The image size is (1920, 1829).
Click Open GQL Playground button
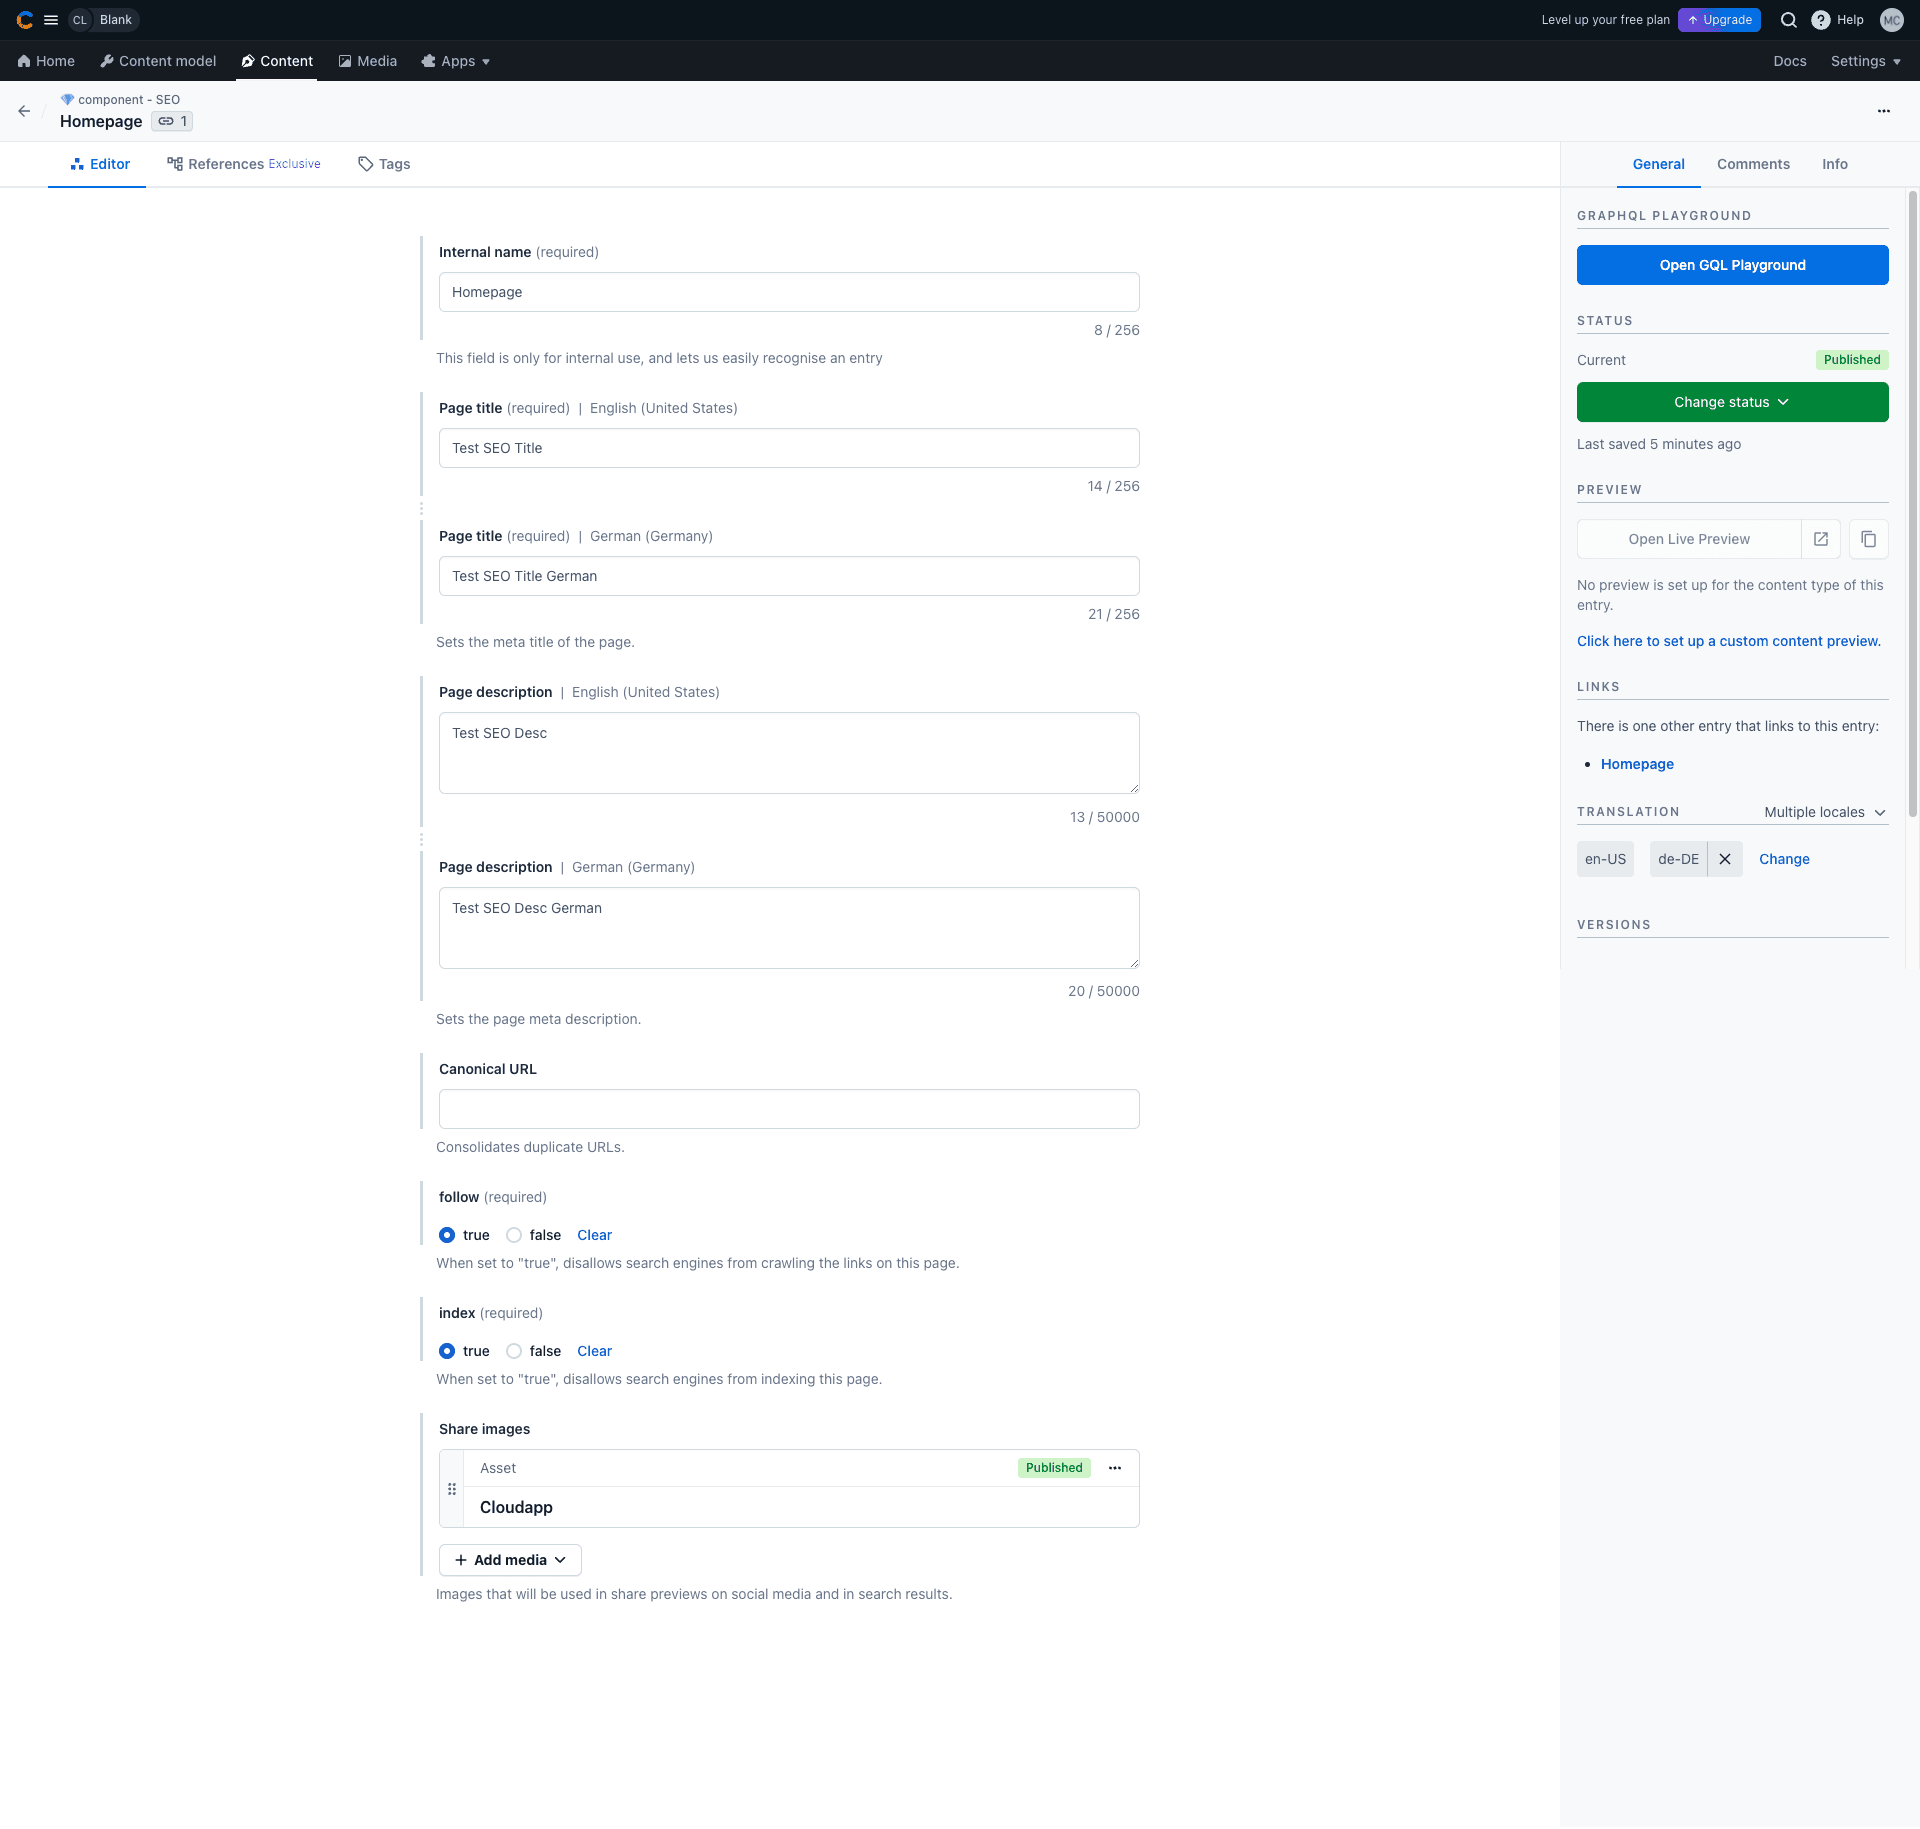(1732, 265)
